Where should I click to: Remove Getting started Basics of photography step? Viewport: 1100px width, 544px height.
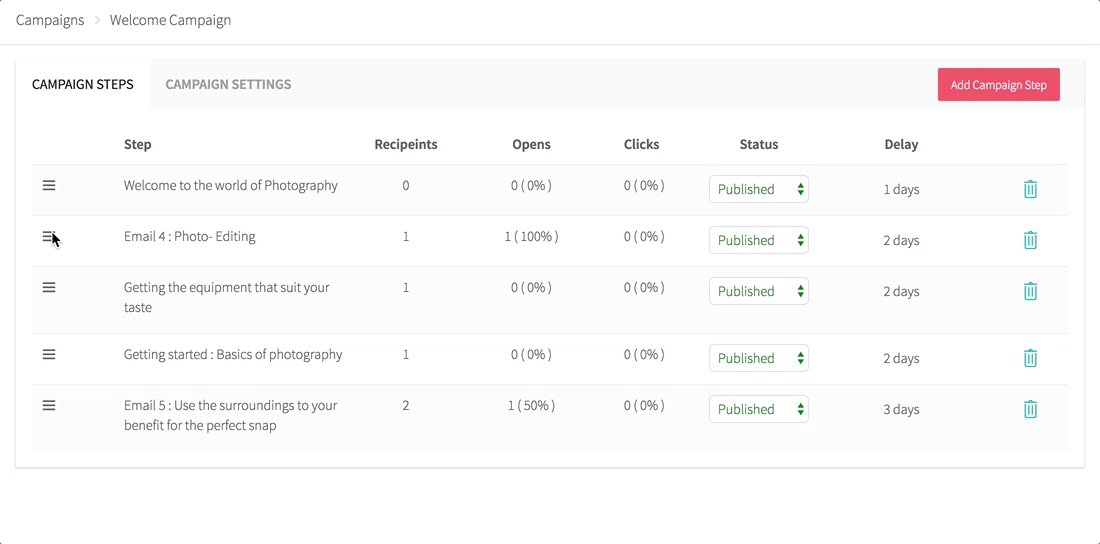coord(1030,358)
